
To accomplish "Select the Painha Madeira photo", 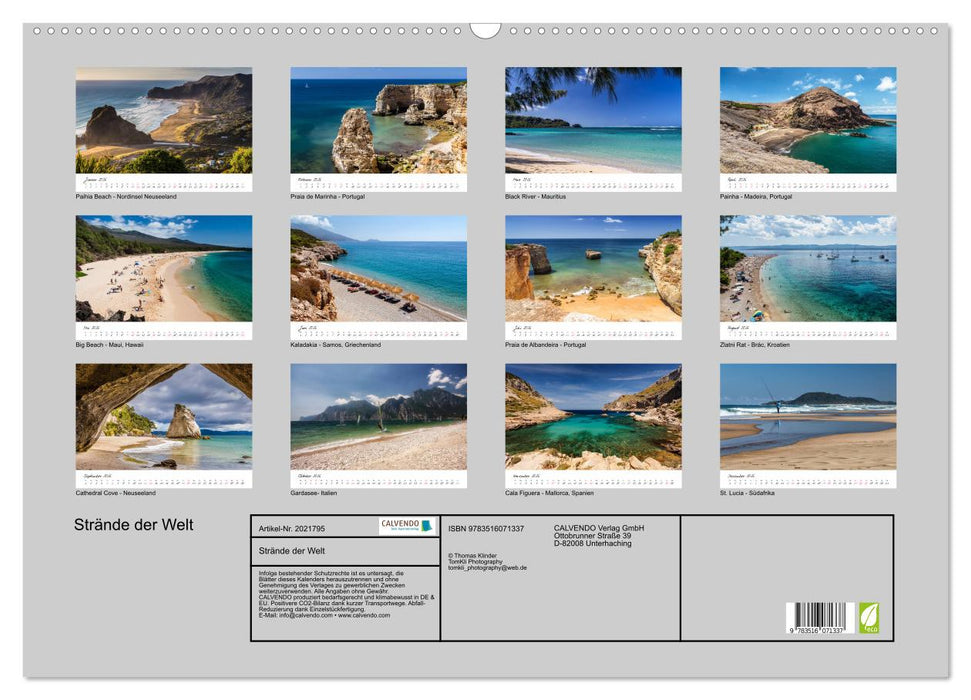I will click(x=808, y=121).
